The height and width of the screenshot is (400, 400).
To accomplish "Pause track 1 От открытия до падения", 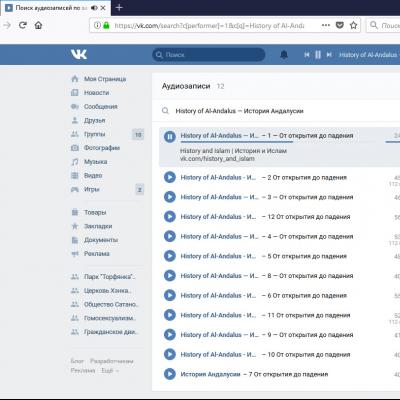I will coord(170,136).
